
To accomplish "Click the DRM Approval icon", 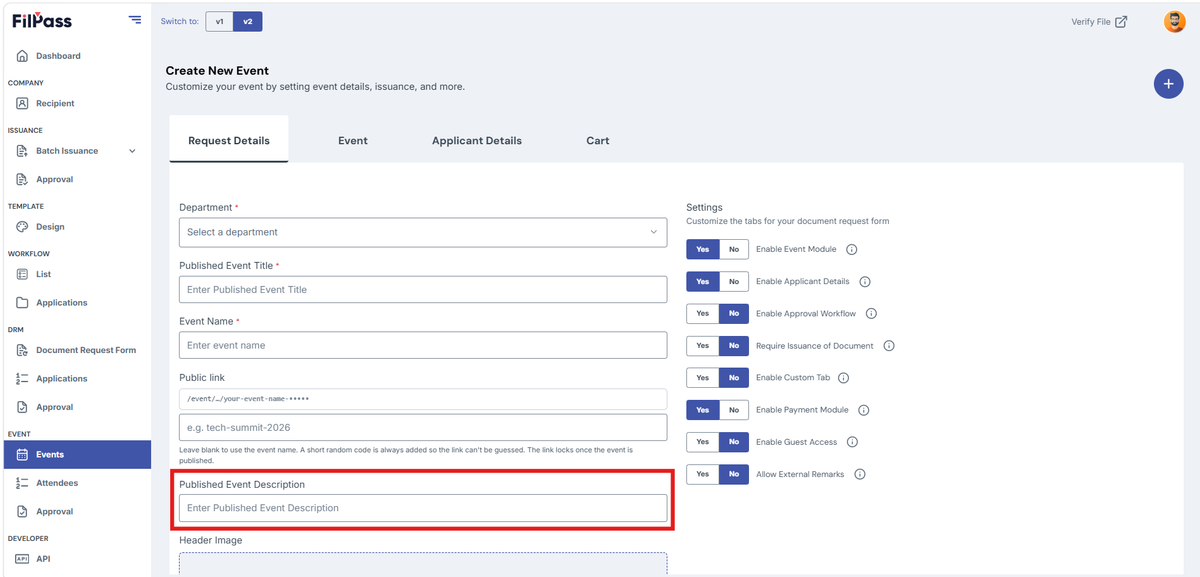I will tap(22, 407).
